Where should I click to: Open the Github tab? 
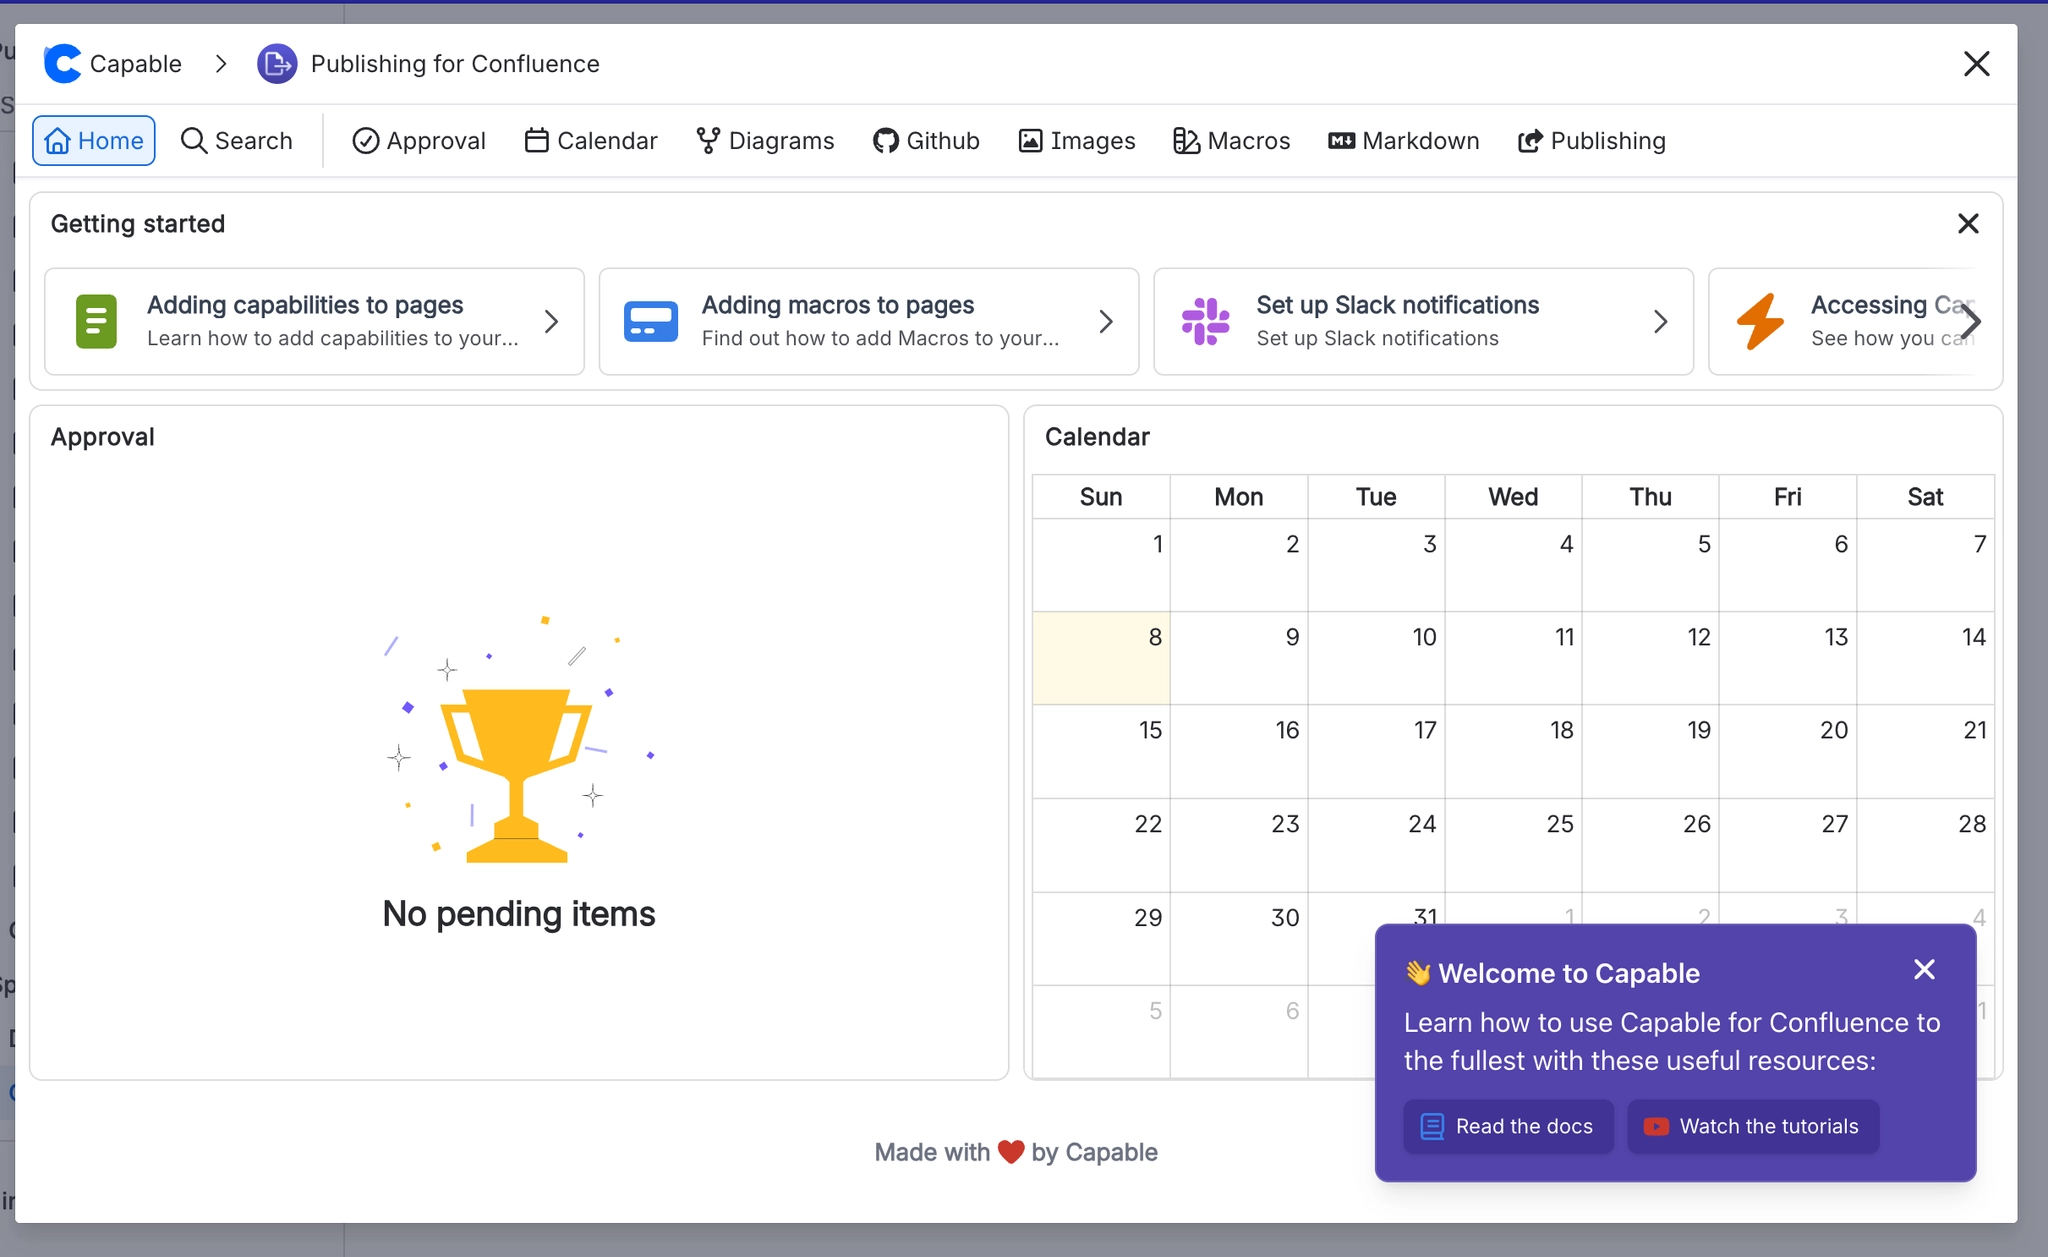coord(926,141)
